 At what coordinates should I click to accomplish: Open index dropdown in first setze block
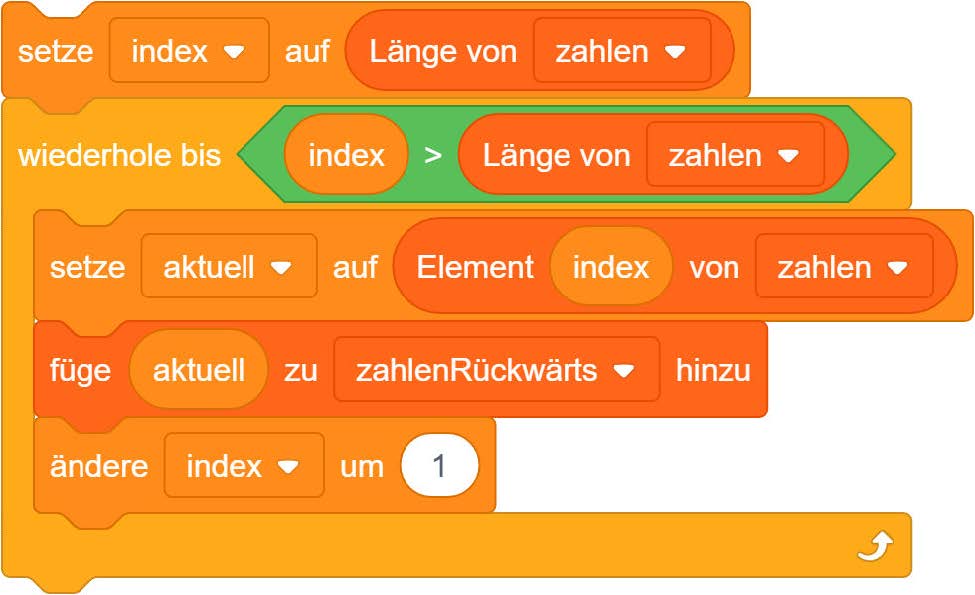coord(233,51)
